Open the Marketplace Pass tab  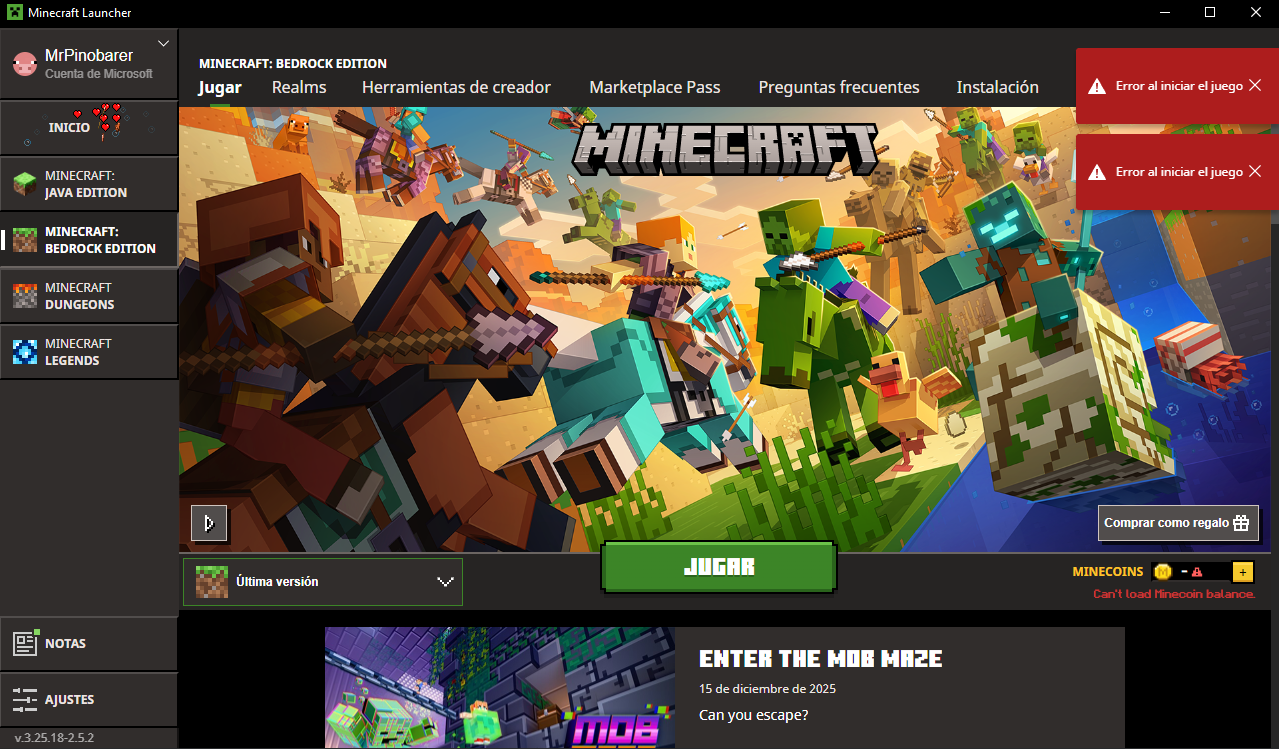pyautogui.click(x=655, y=87)
